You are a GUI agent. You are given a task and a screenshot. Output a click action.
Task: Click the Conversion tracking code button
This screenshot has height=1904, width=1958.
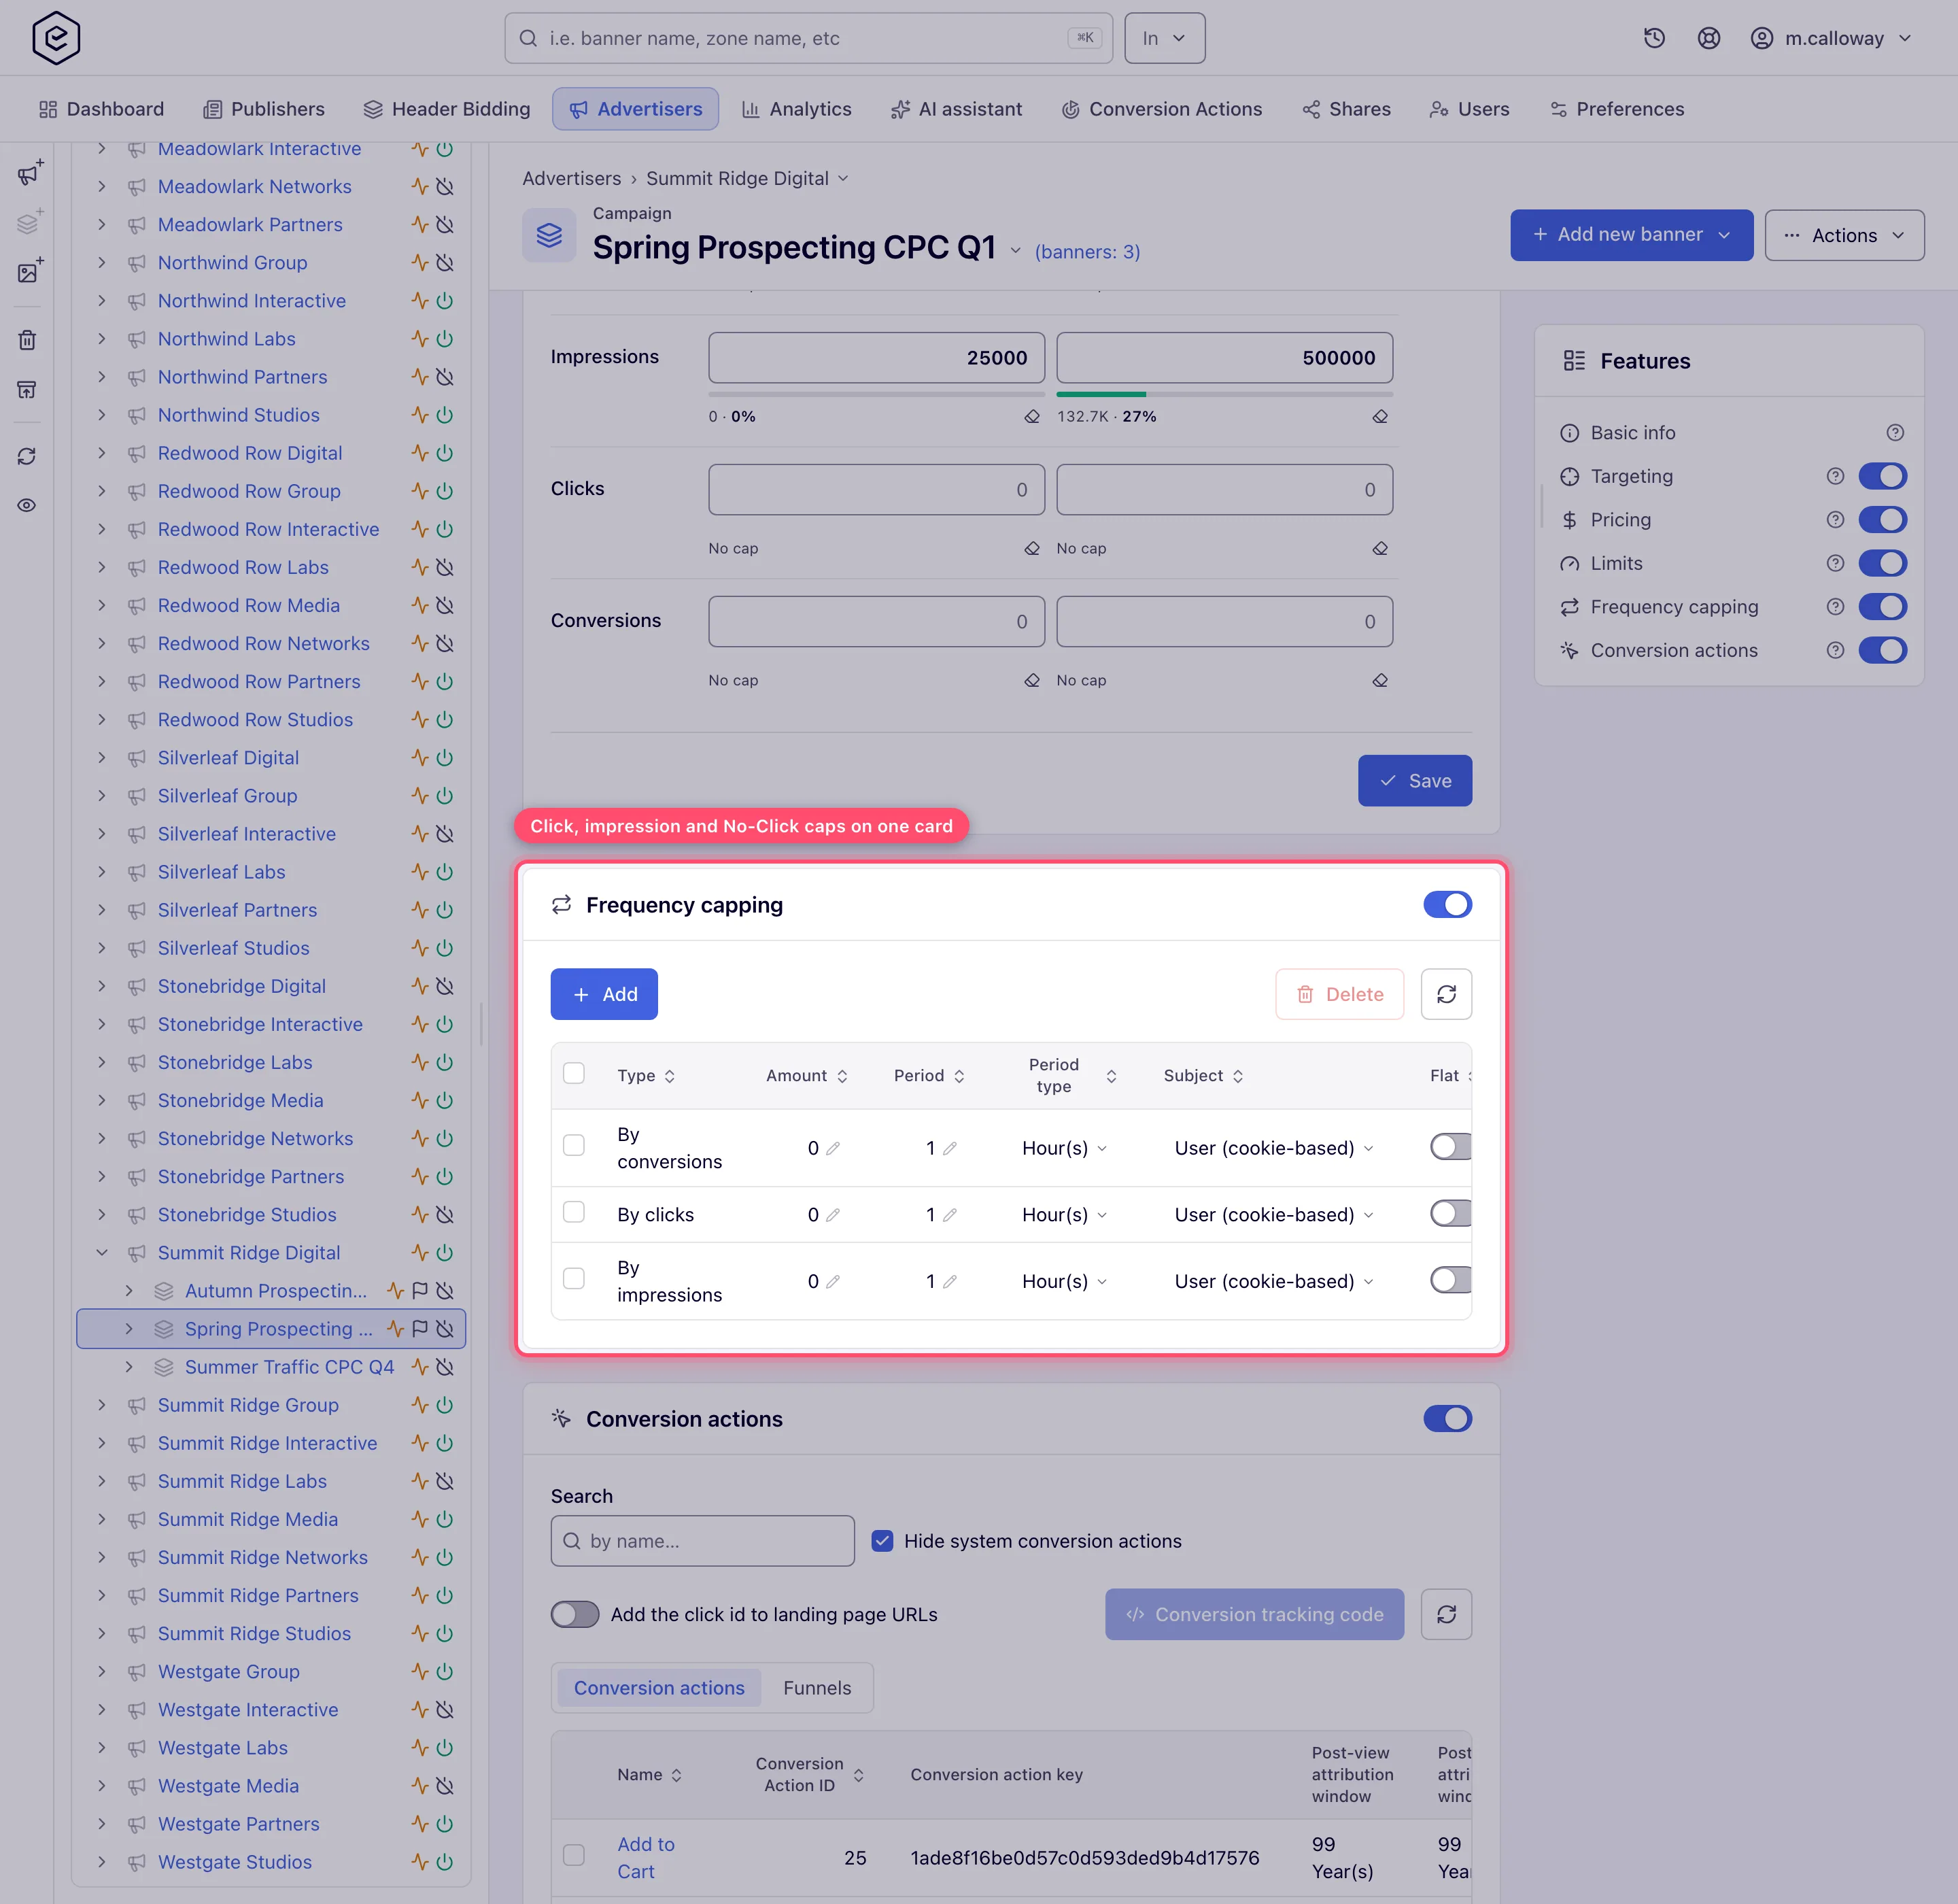tap(1254, 1614)
